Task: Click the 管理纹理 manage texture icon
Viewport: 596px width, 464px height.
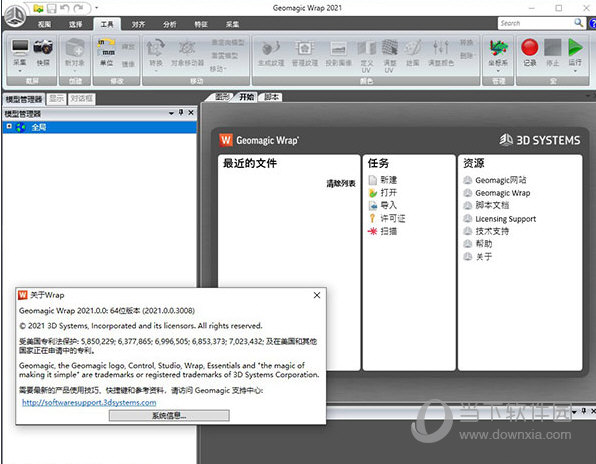Action: [x=304, y=48]
